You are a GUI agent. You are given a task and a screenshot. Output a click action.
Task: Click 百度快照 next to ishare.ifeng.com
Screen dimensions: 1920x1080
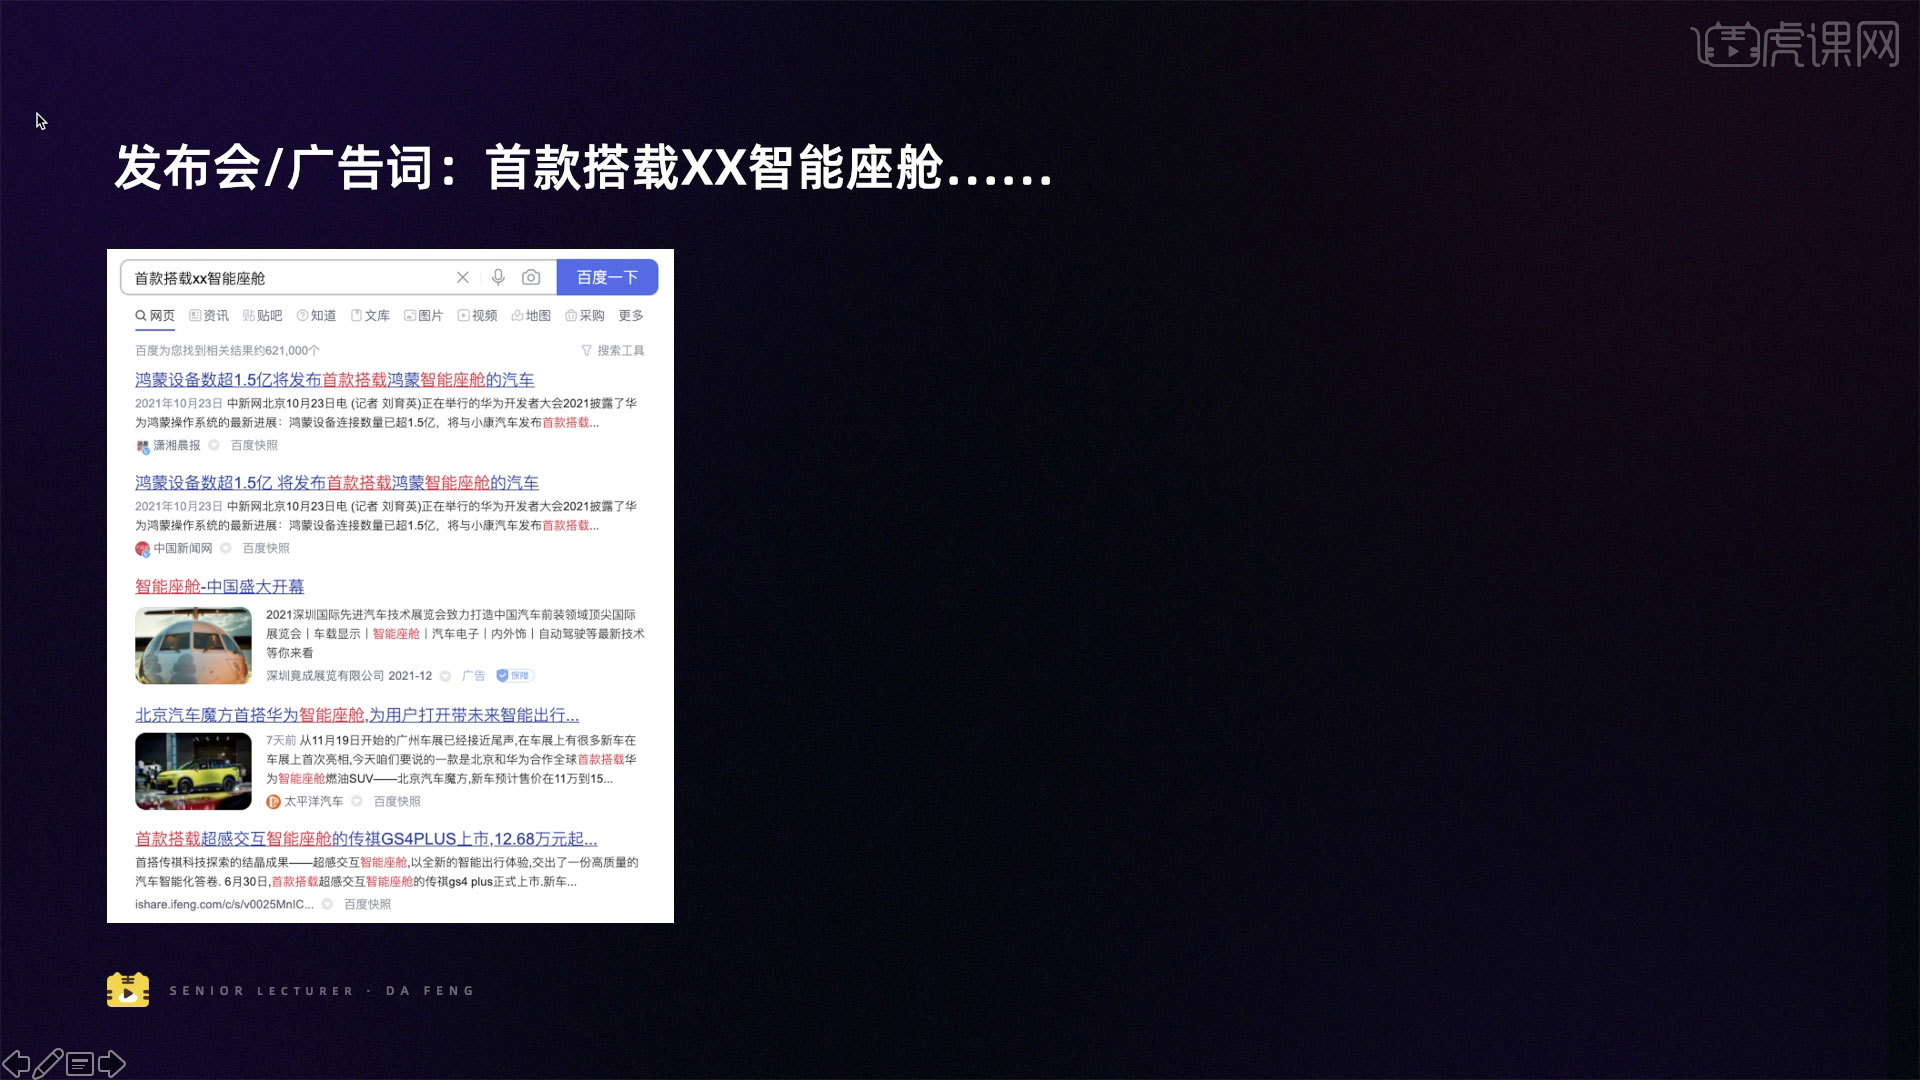(368, 905)
